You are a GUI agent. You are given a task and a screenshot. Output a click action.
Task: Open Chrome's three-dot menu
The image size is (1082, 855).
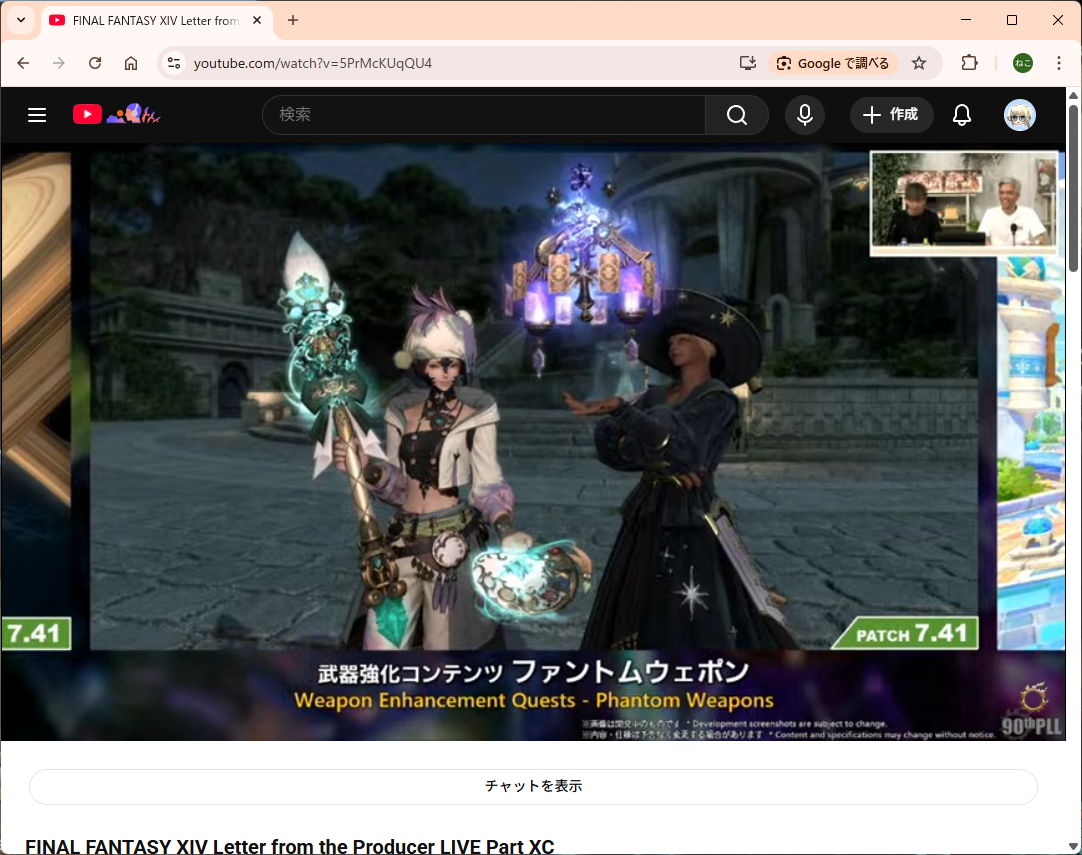coord(1058,63)
